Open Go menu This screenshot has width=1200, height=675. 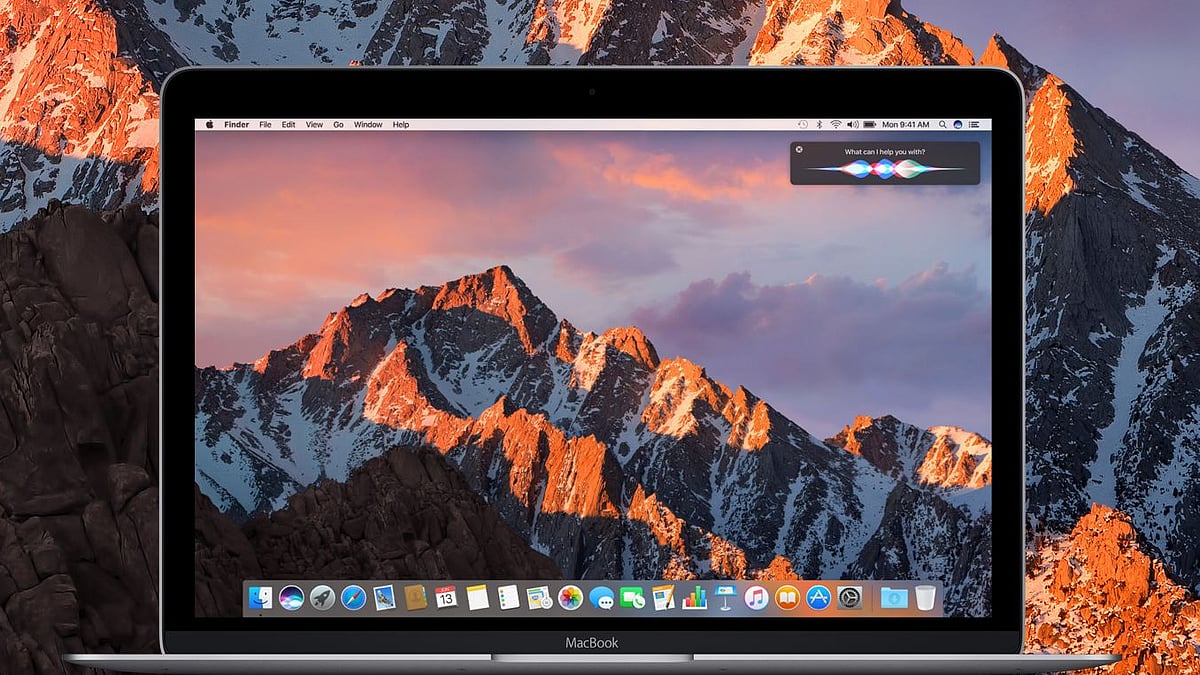click(339, 124)
